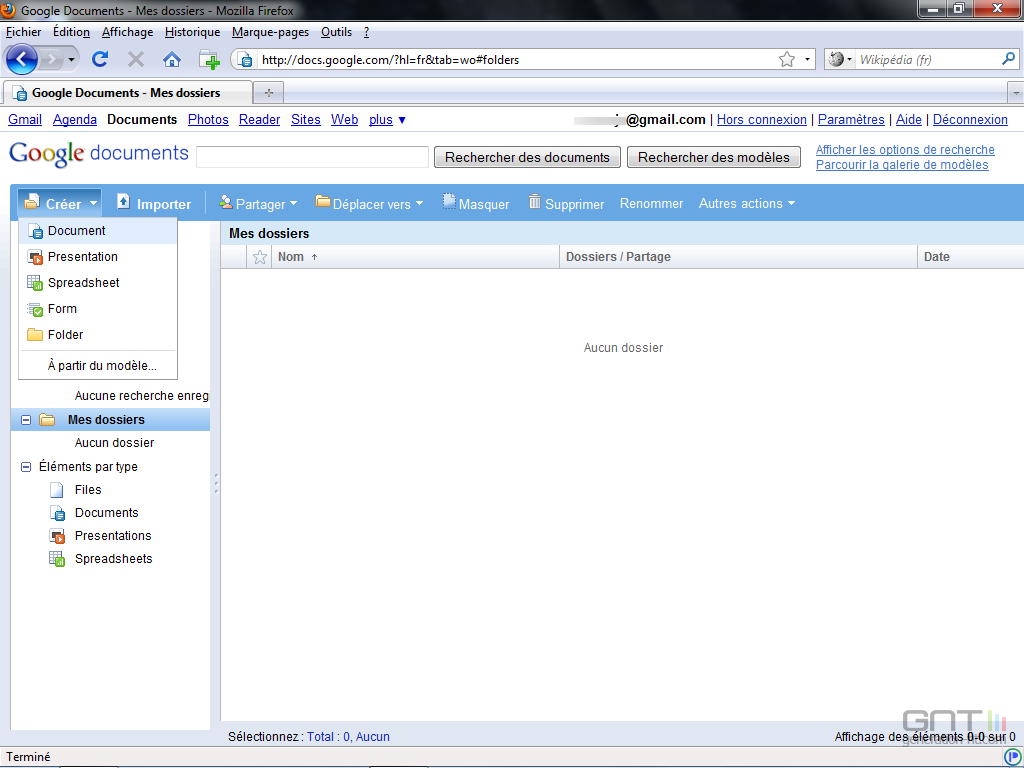Click Rechercher des modèles button

(x=714, y=157)
